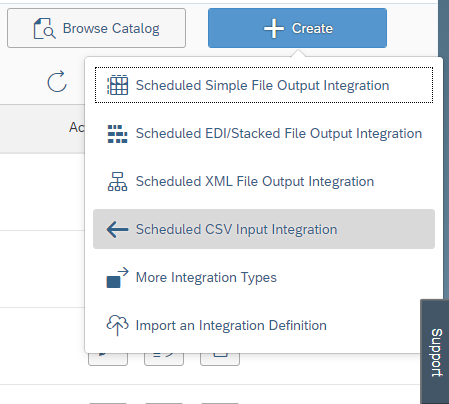This screenshot has height=404, width=449.
Task: Choose Scheduled CSV Input Integration entry
Action: (x=264, y=229)
